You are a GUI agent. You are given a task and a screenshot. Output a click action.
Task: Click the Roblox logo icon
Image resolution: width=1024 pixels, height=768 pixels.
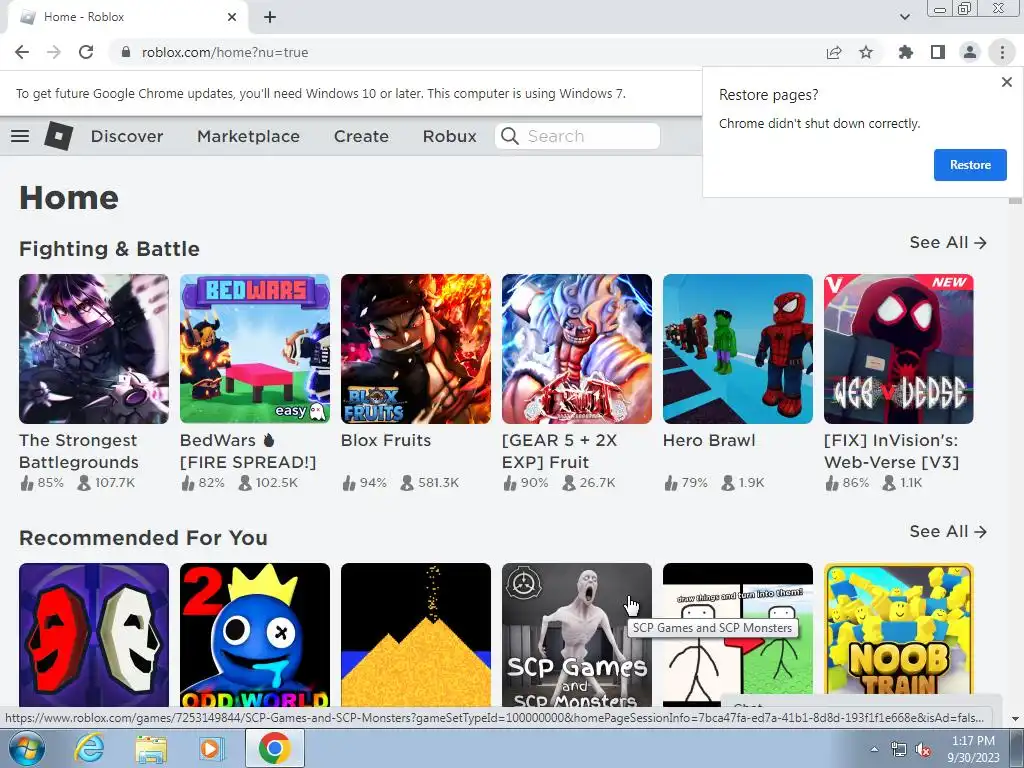click(58, 136)
